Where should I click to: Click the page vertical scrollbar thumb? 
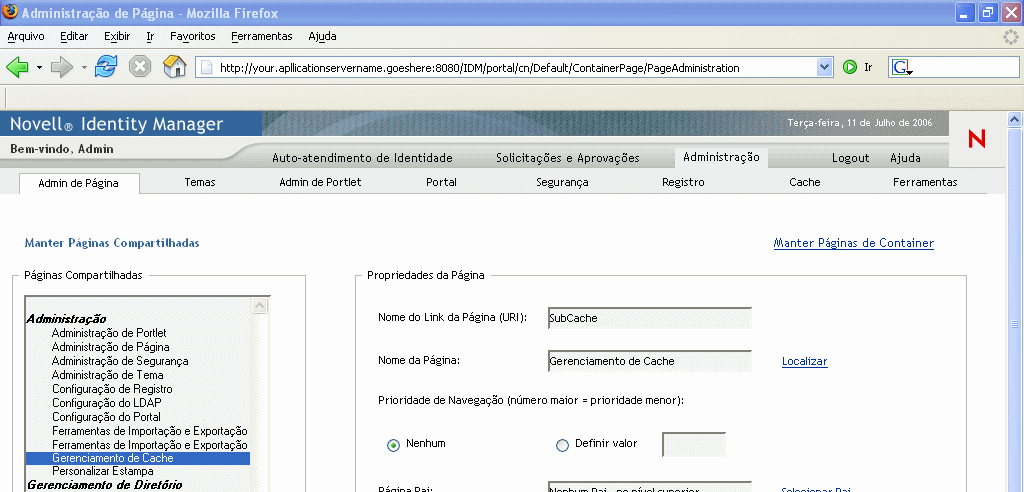coord(1014,325)
